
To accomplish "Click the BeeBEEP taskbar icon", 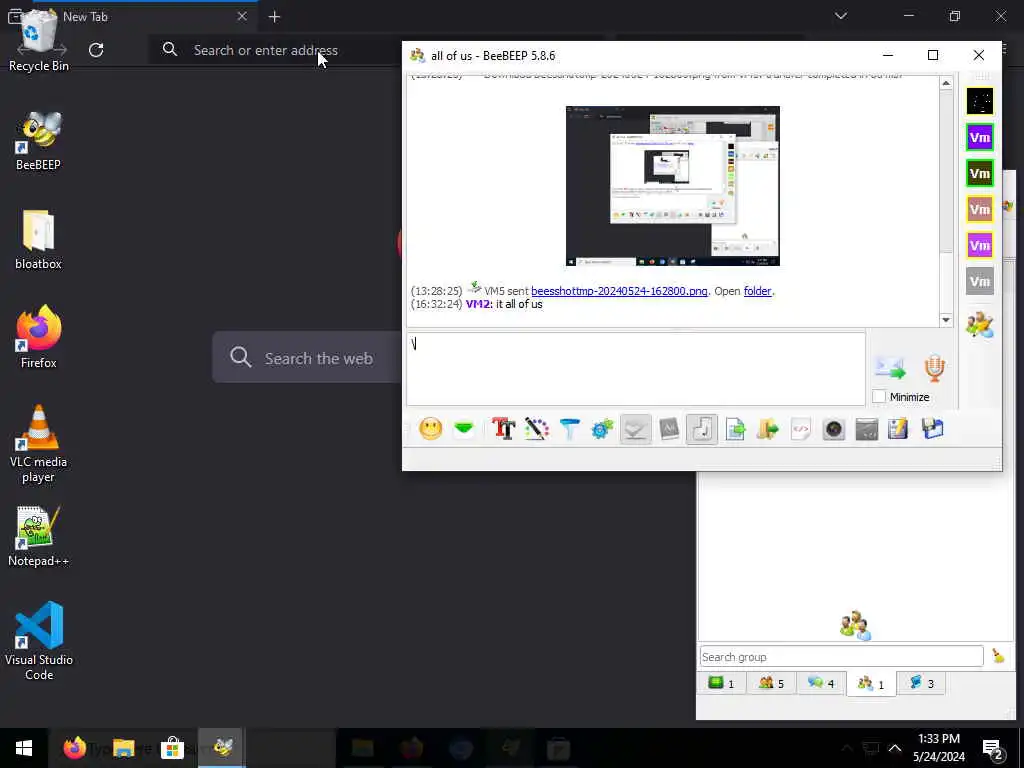I will tap(222, 748).
